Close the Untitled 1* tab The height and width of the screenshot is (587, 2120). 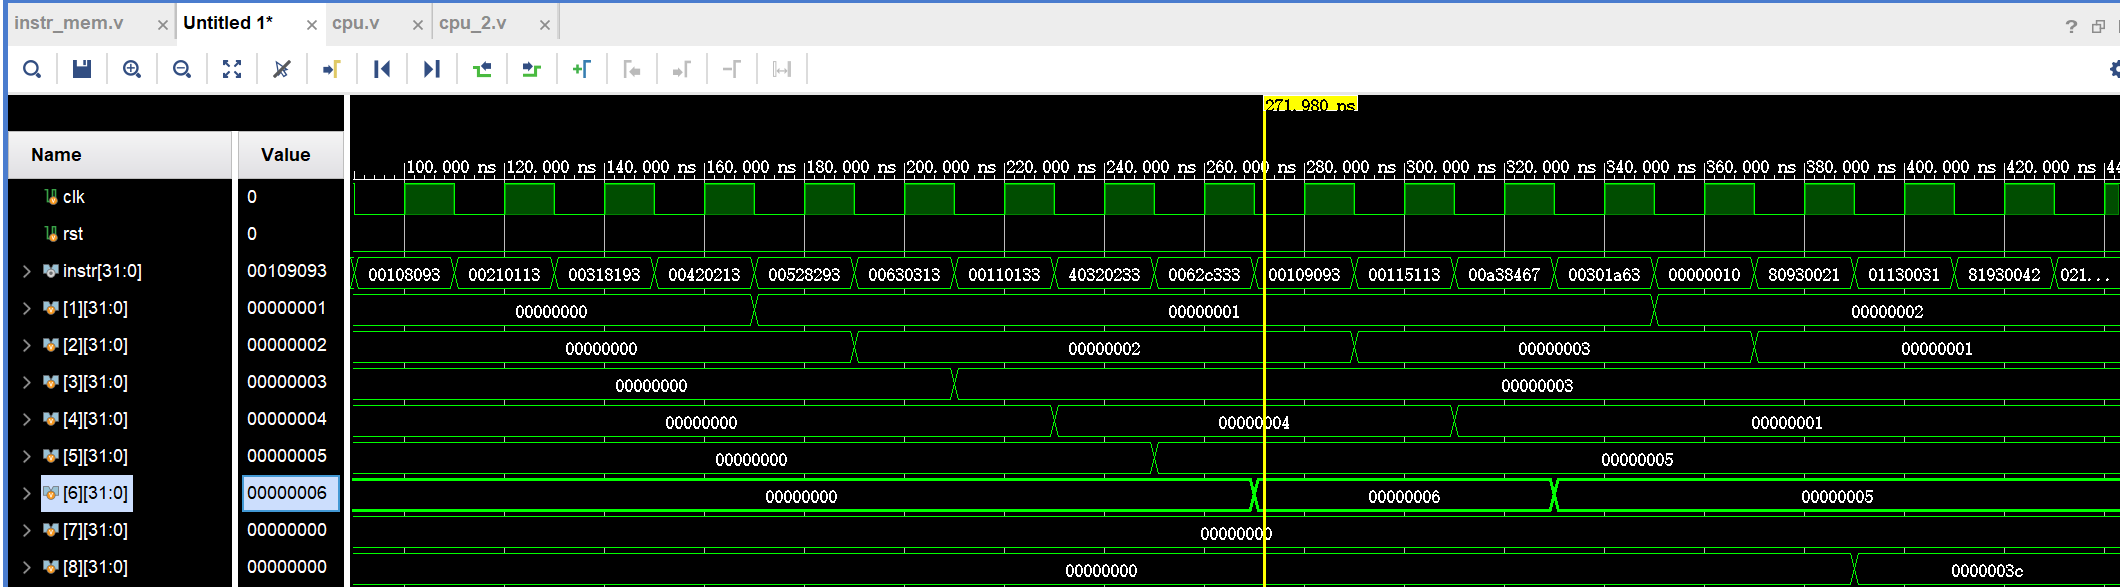(x=312, y=25)
